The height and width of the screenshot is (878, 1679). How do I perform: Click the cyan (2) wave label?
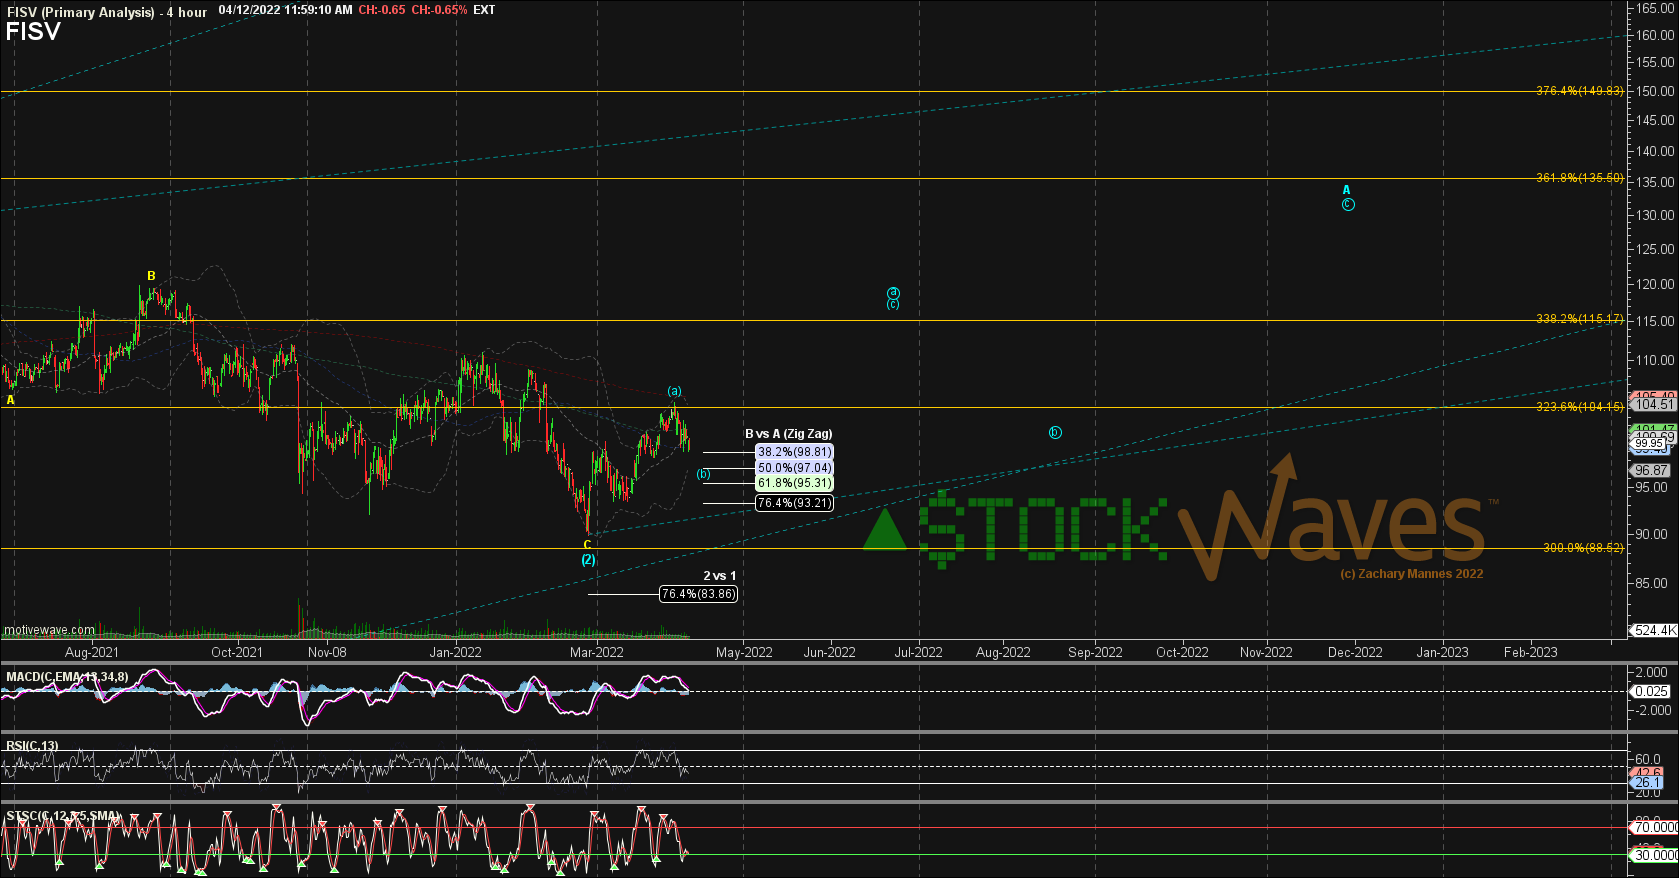coord(588,560)
